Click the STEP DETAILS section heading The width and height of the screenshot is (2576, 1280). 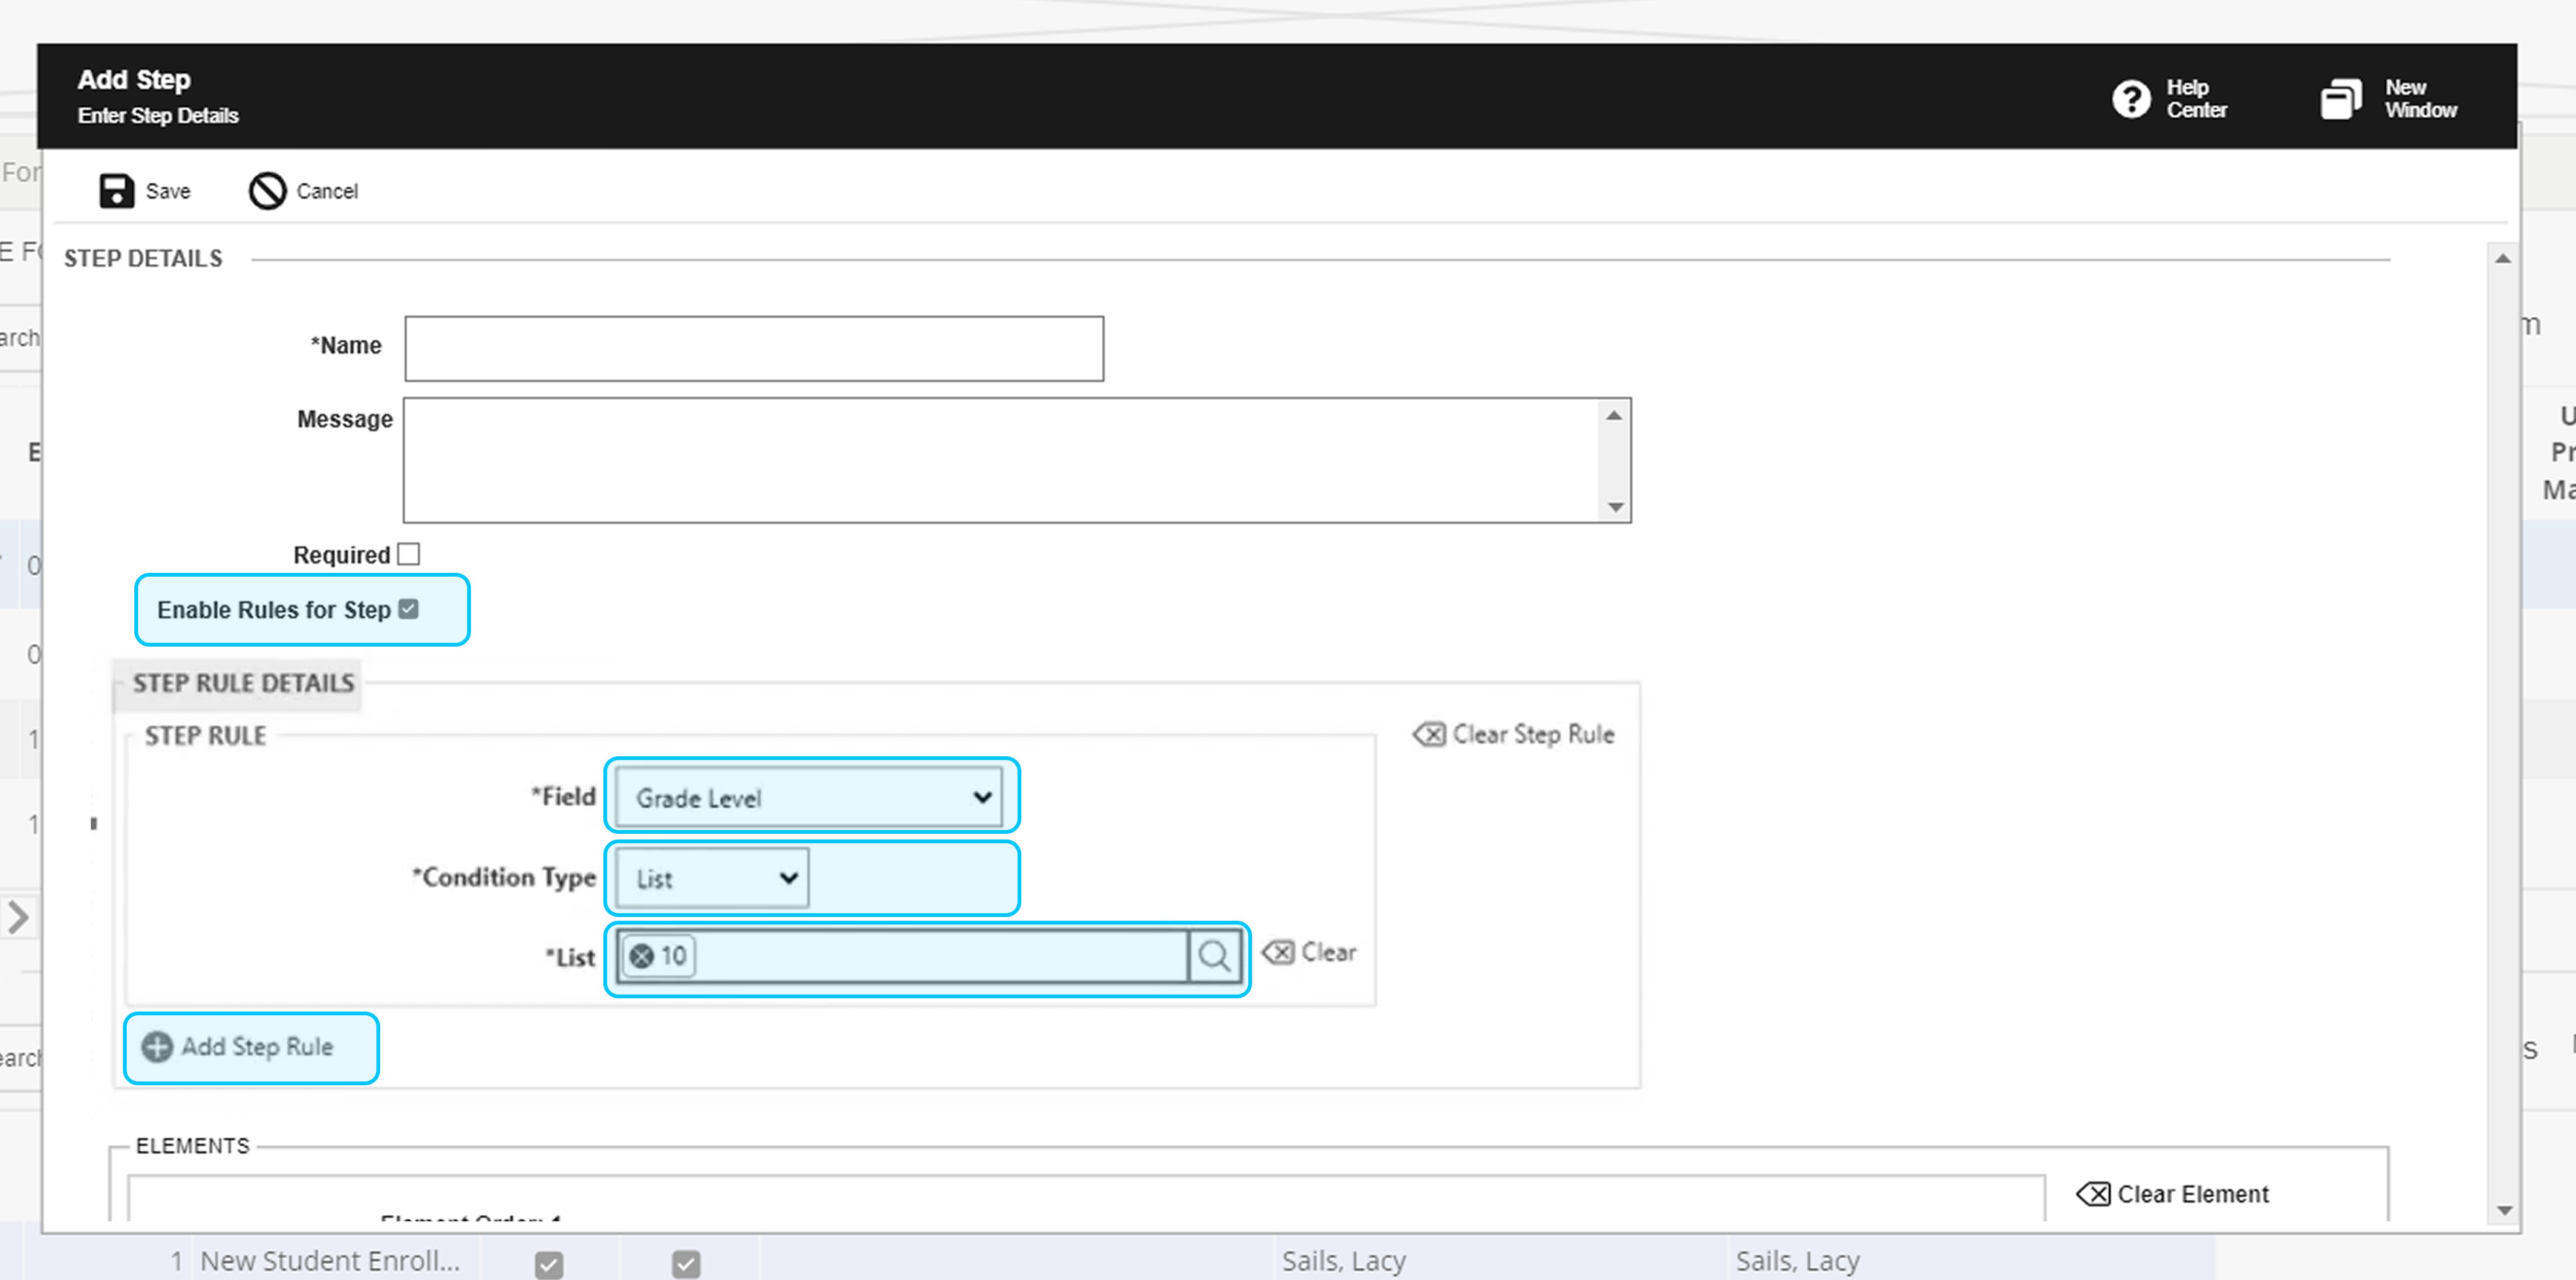tap(143, 259)
